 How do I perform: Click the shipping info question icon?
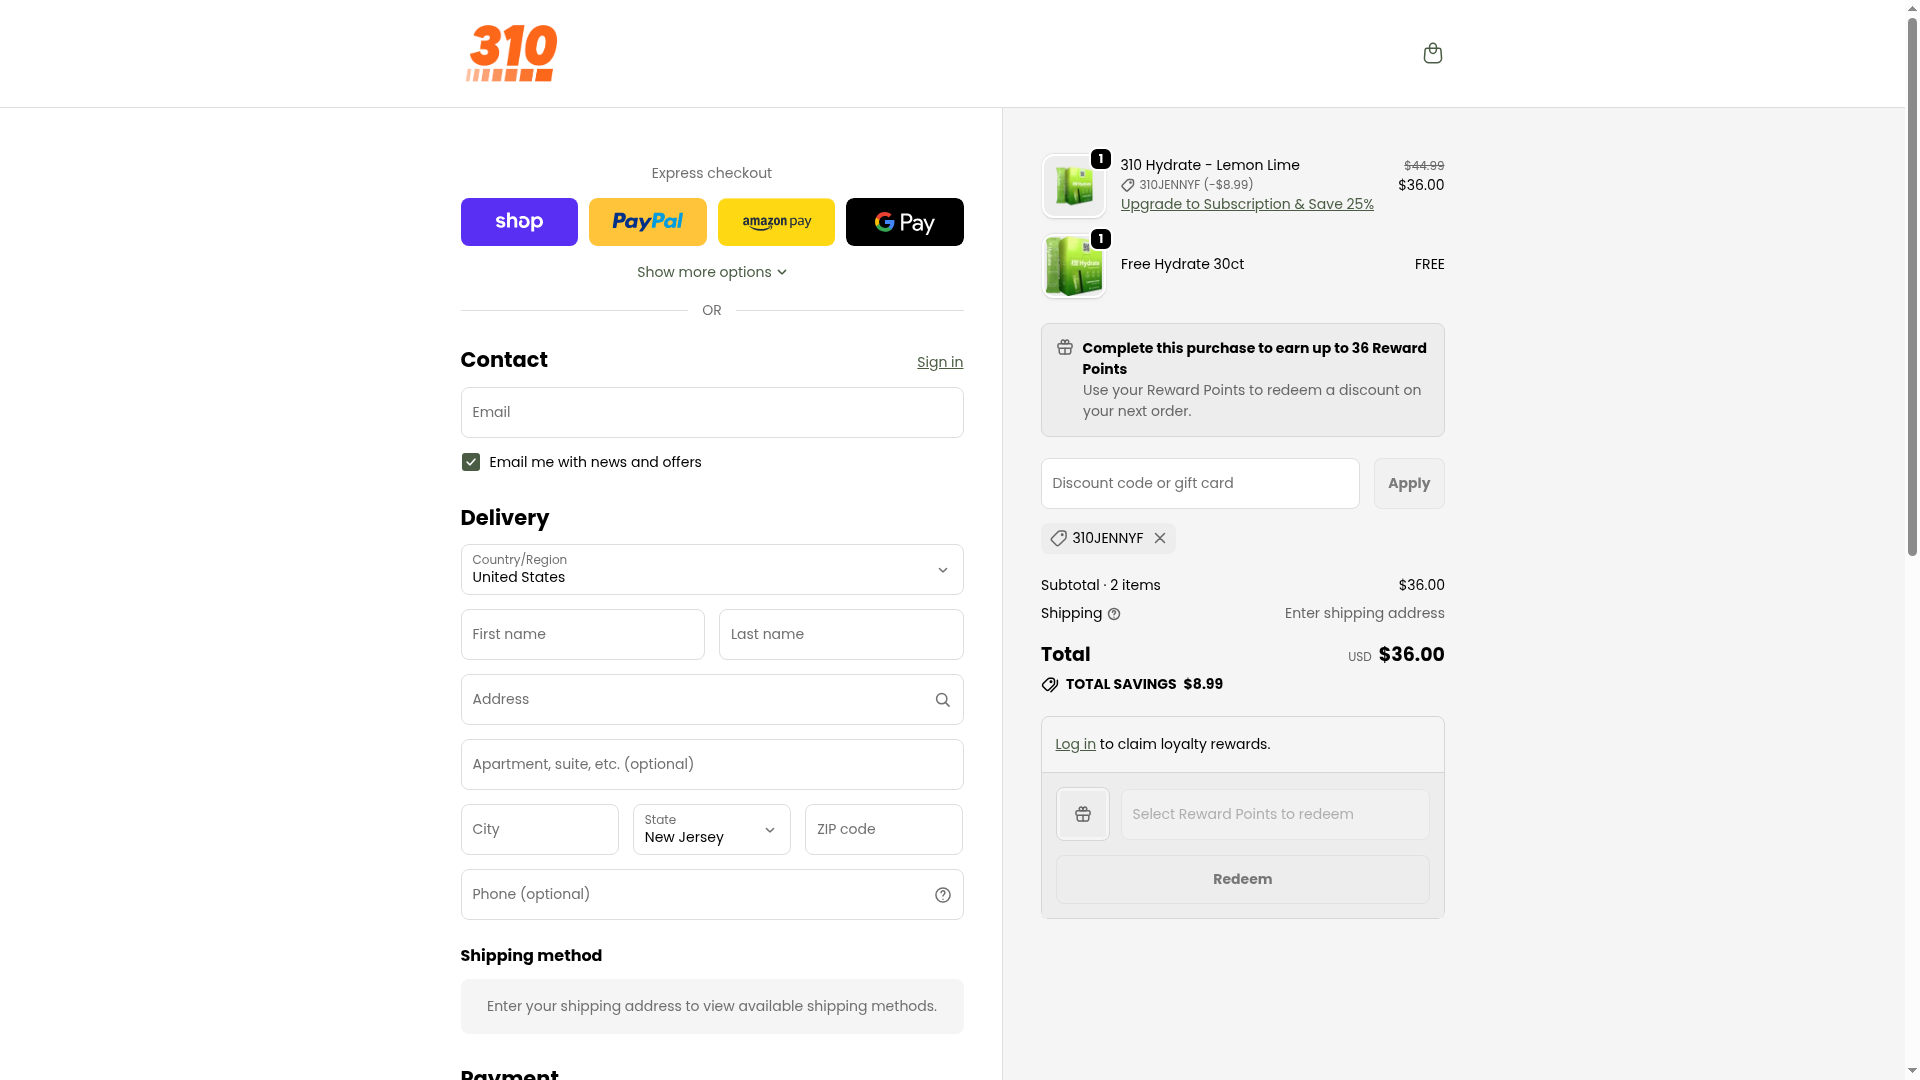point(1114,614)
